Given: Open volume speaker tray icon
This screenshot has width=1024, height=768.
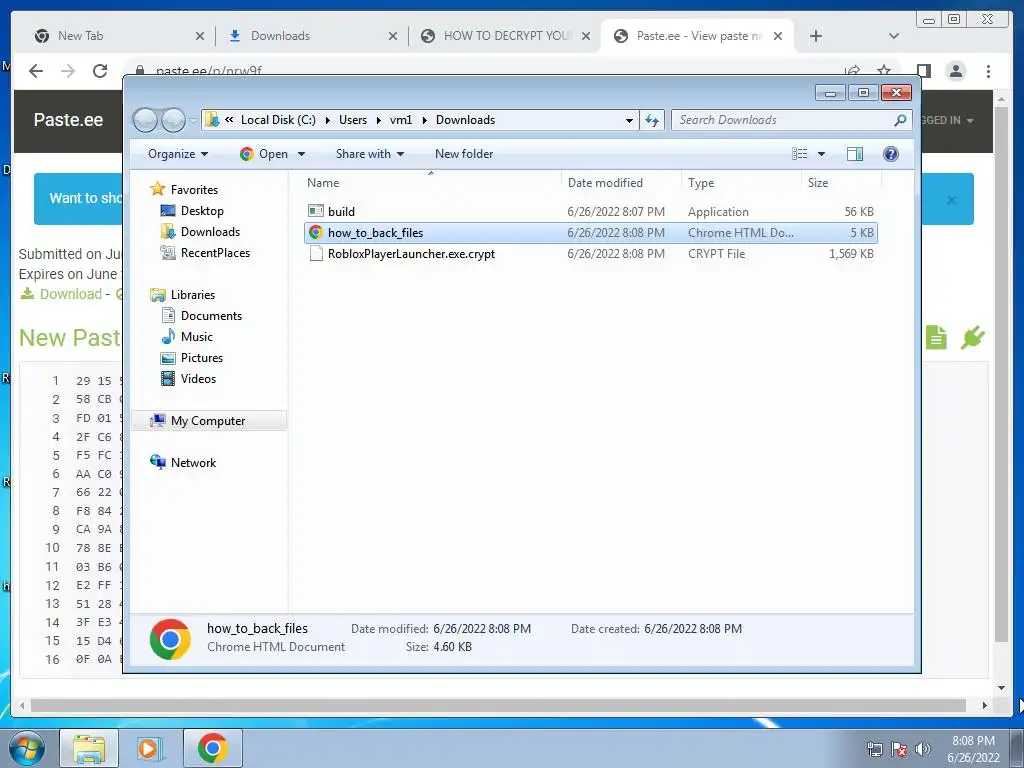Looking at the screenshot, I should coord(923,749).
